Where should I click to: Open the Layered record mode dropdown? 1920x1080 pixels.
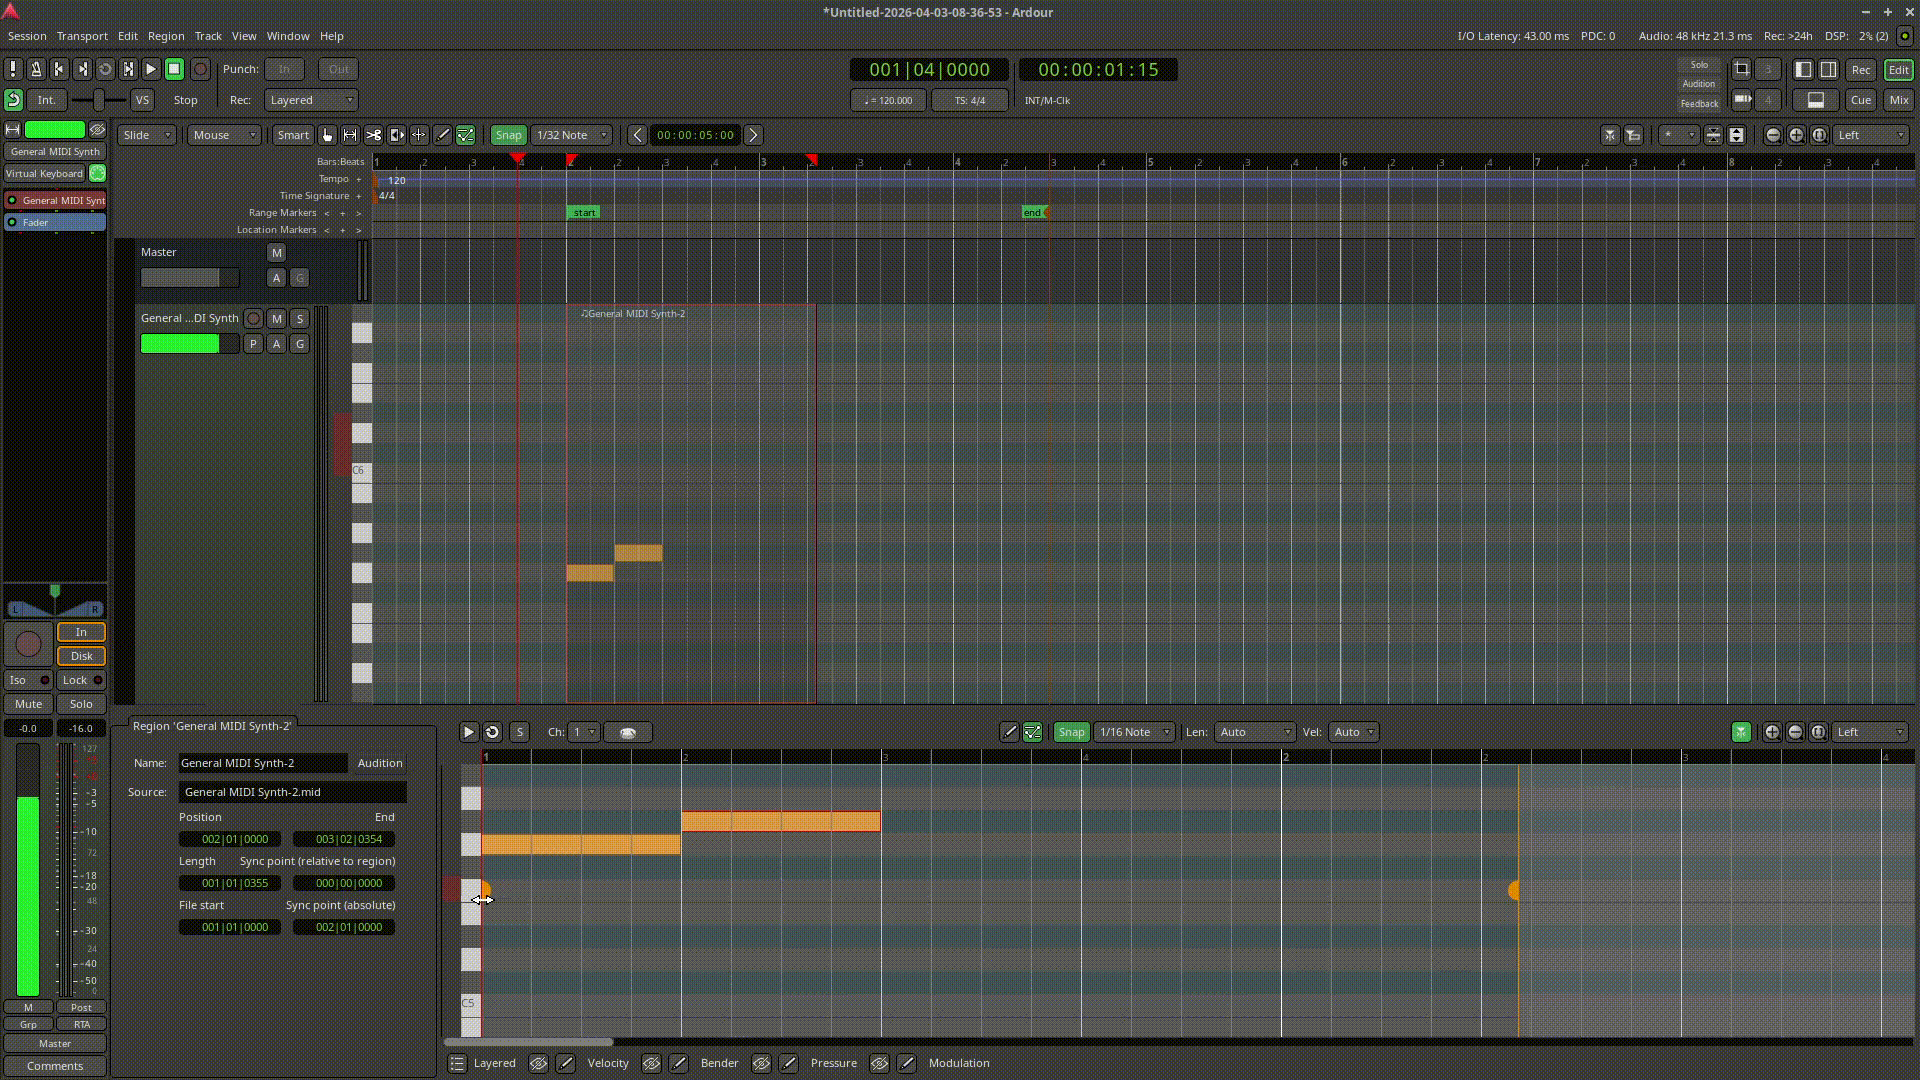[x=311, y=100]
